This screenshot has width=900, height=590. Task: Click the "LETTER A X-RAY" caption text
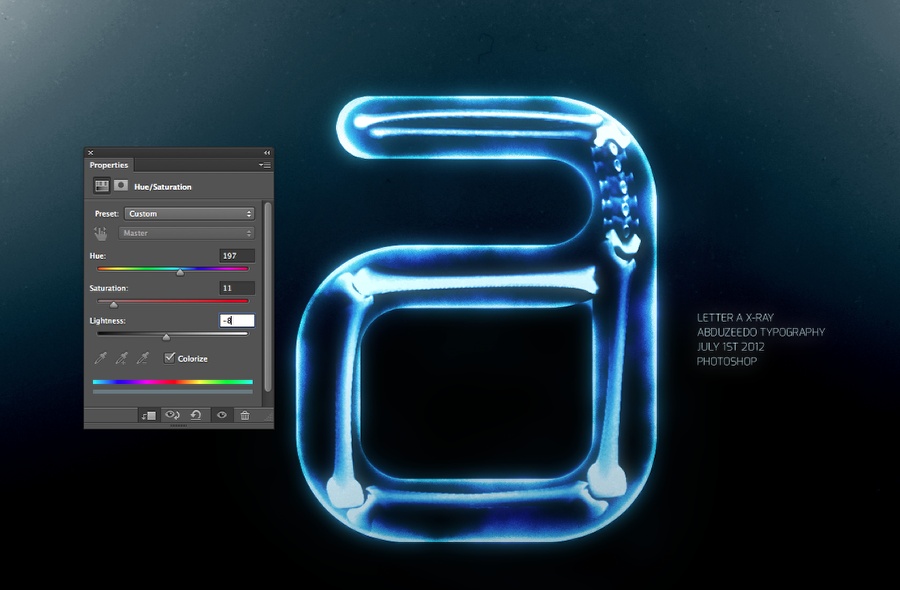click(735, 317)
